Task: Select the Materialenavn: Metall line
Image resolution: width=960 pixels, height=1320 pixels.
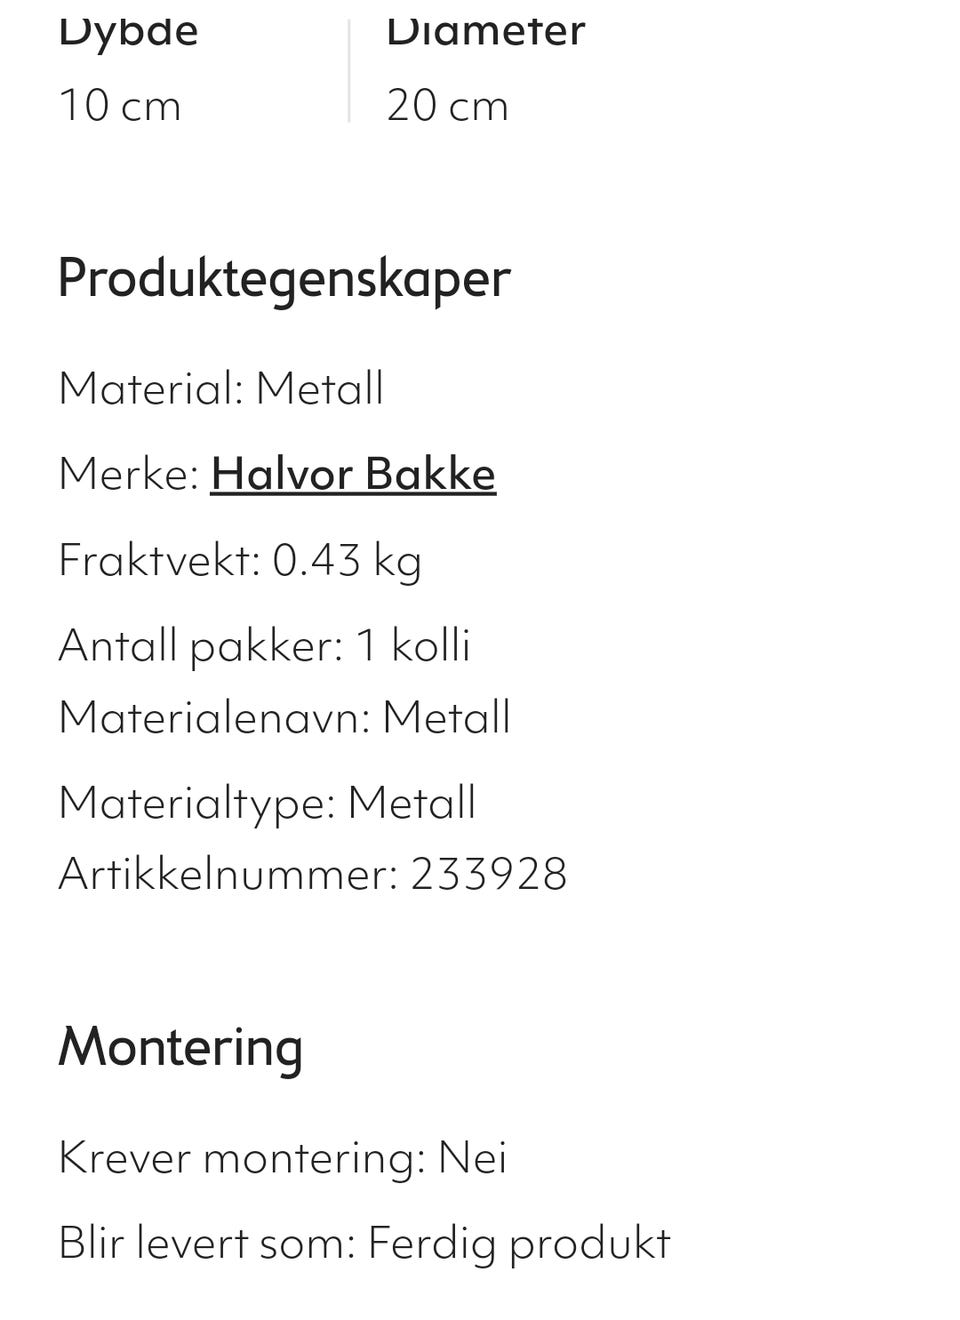Action: (x=284, y=717)
